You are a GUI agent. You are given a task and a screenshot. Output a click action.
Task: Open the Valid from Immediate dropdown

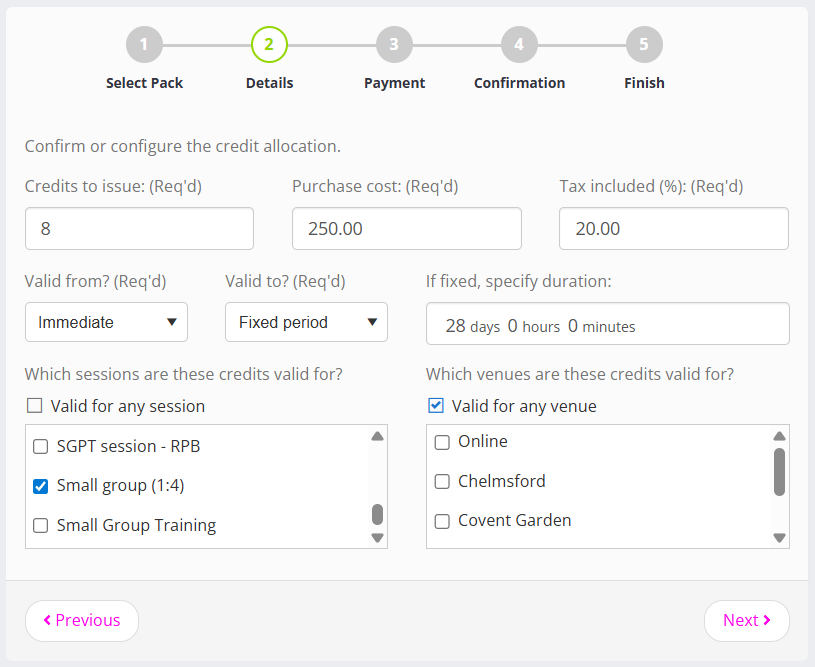click(x=106, y=322)
